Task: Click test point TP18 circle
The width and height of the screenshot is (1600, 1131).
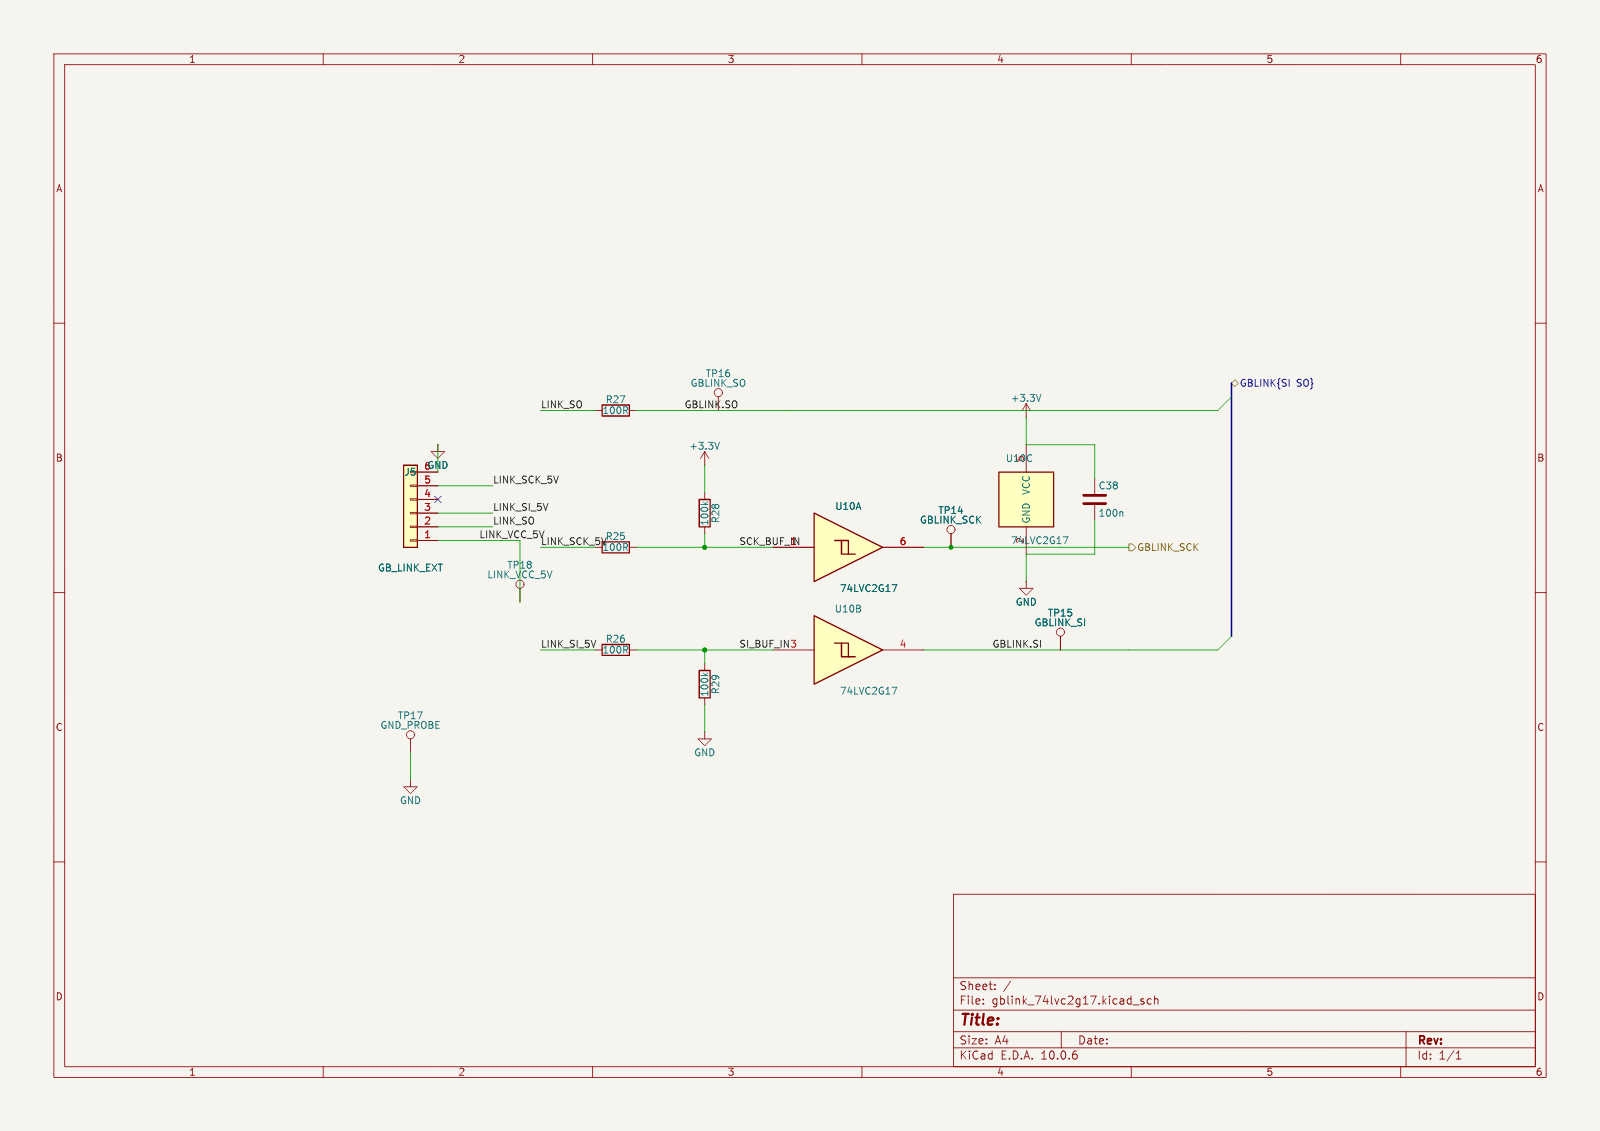Action: point(520,585)
